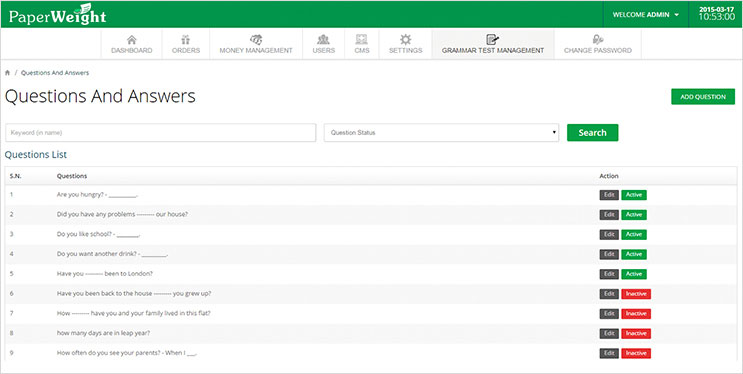743x374 pixels.
Task: Click the CMS icon
Action: 362,39
